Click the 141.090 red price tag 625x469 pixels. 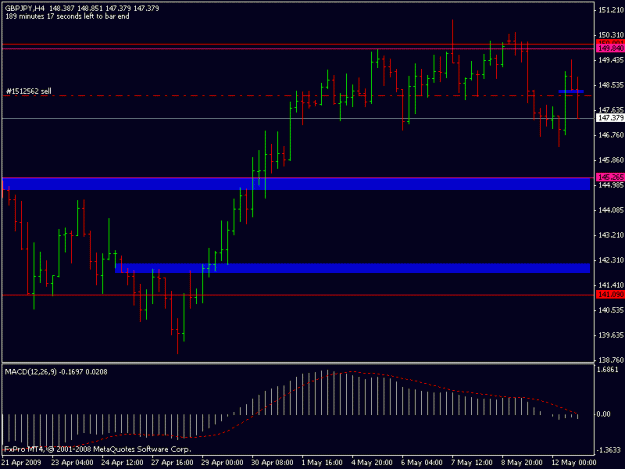[x=610, y=294]
